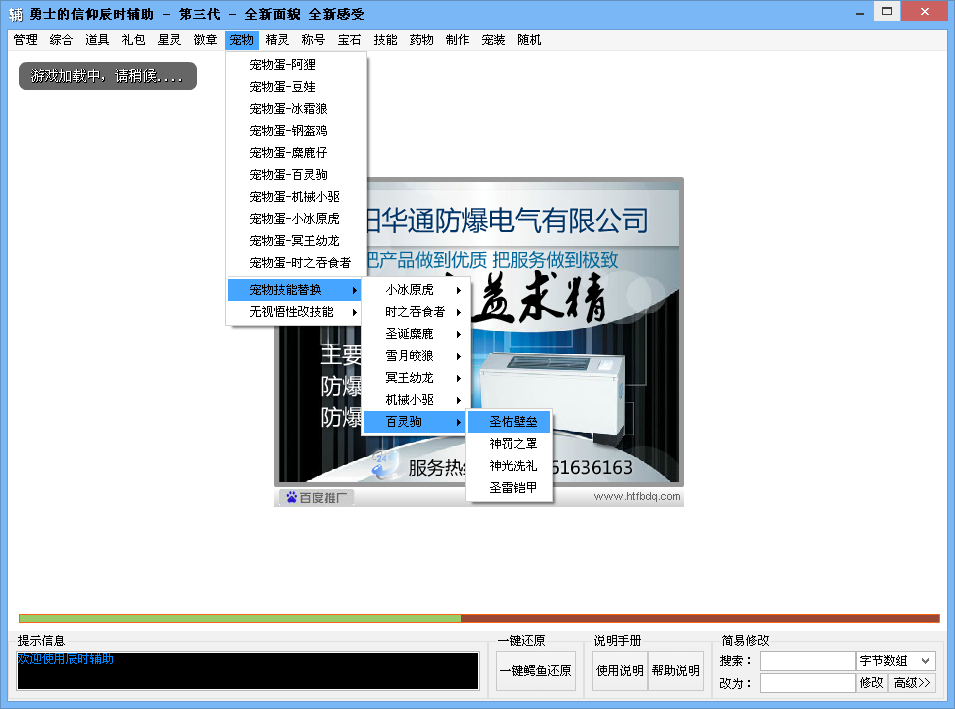Expand 宠物技能替换 submenu

click(x=295, y=290)
